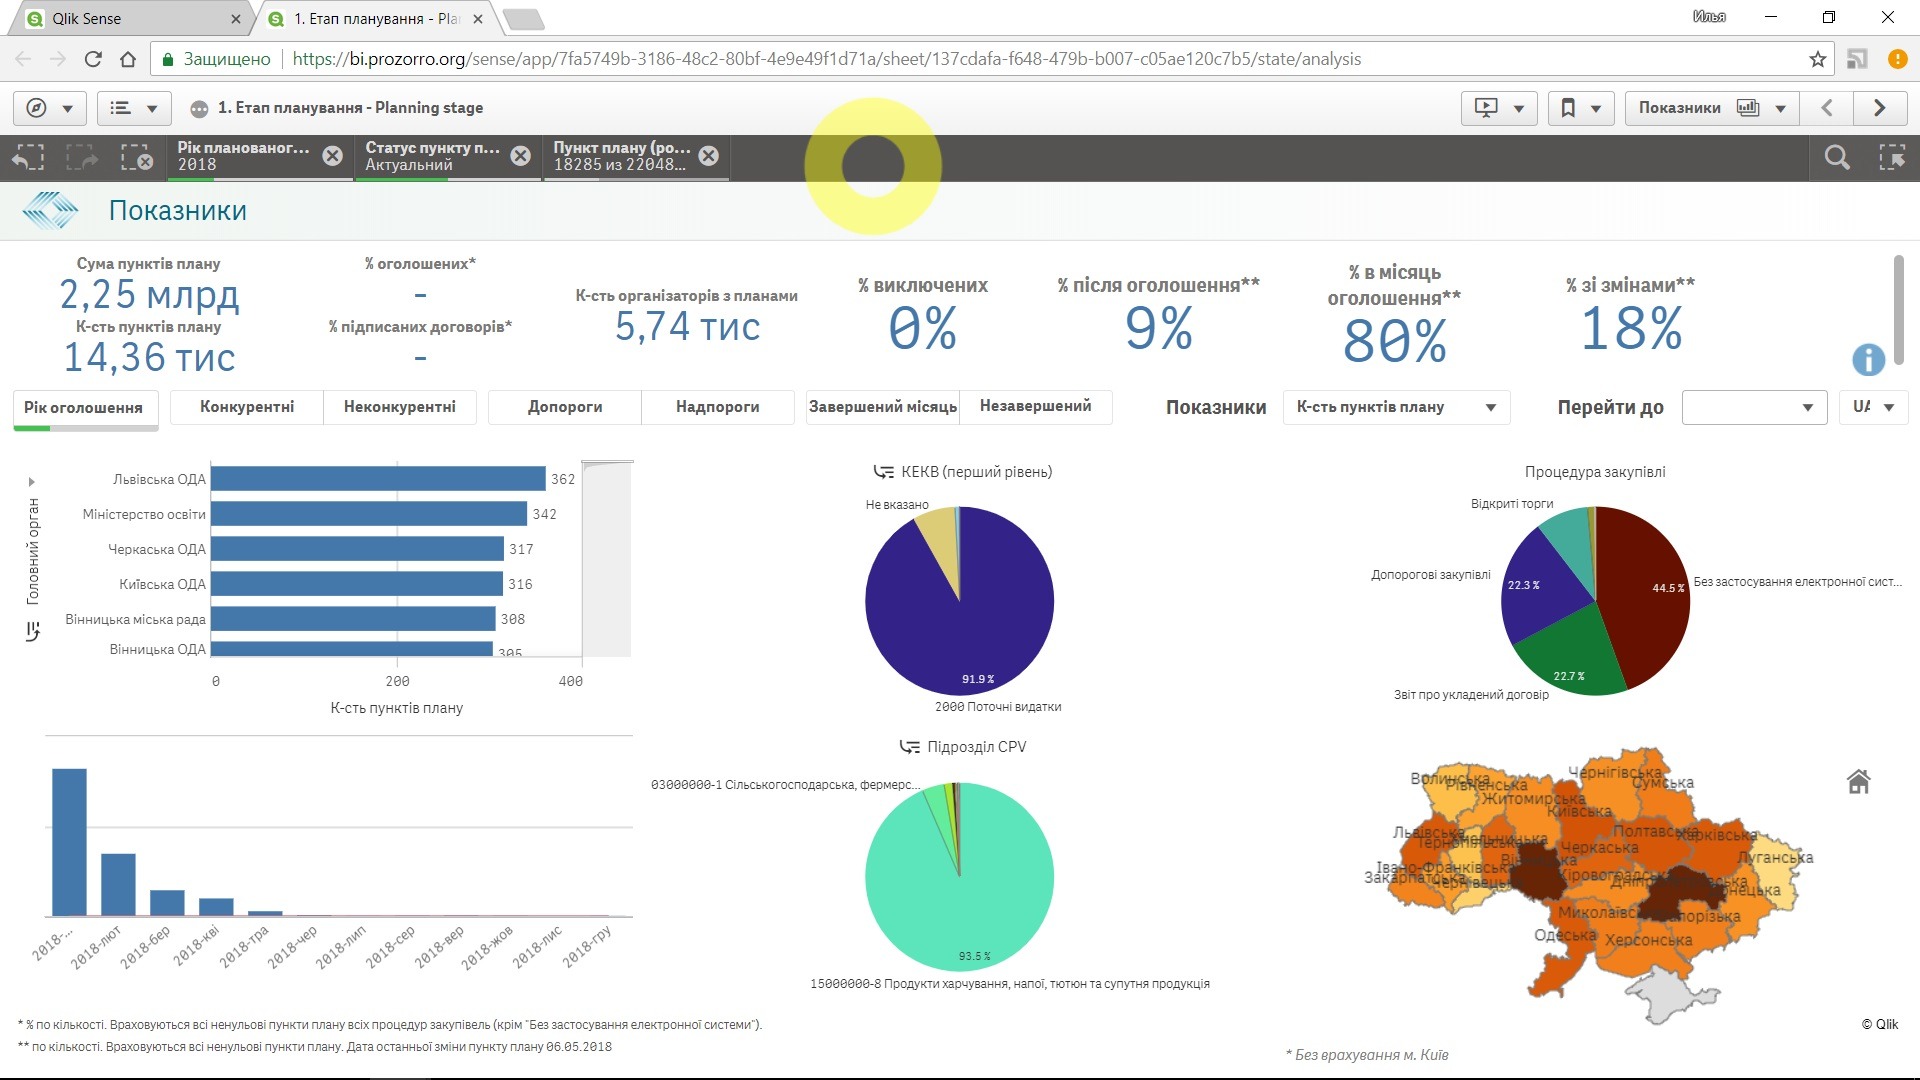Image resolution: width=1920 pixels, height=1080 pixels.
Task: Select the Рік оголошення tab
Action: coord(84,408)
